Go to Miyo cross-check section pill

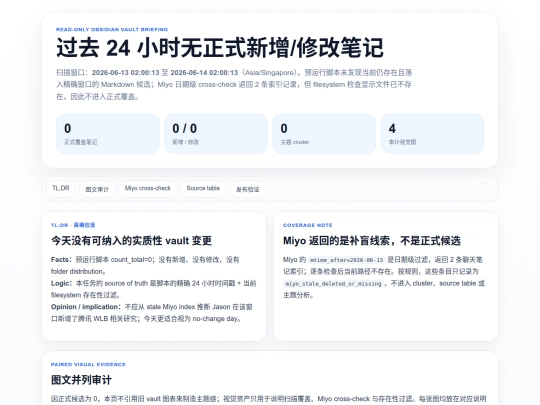coord(148,188)
